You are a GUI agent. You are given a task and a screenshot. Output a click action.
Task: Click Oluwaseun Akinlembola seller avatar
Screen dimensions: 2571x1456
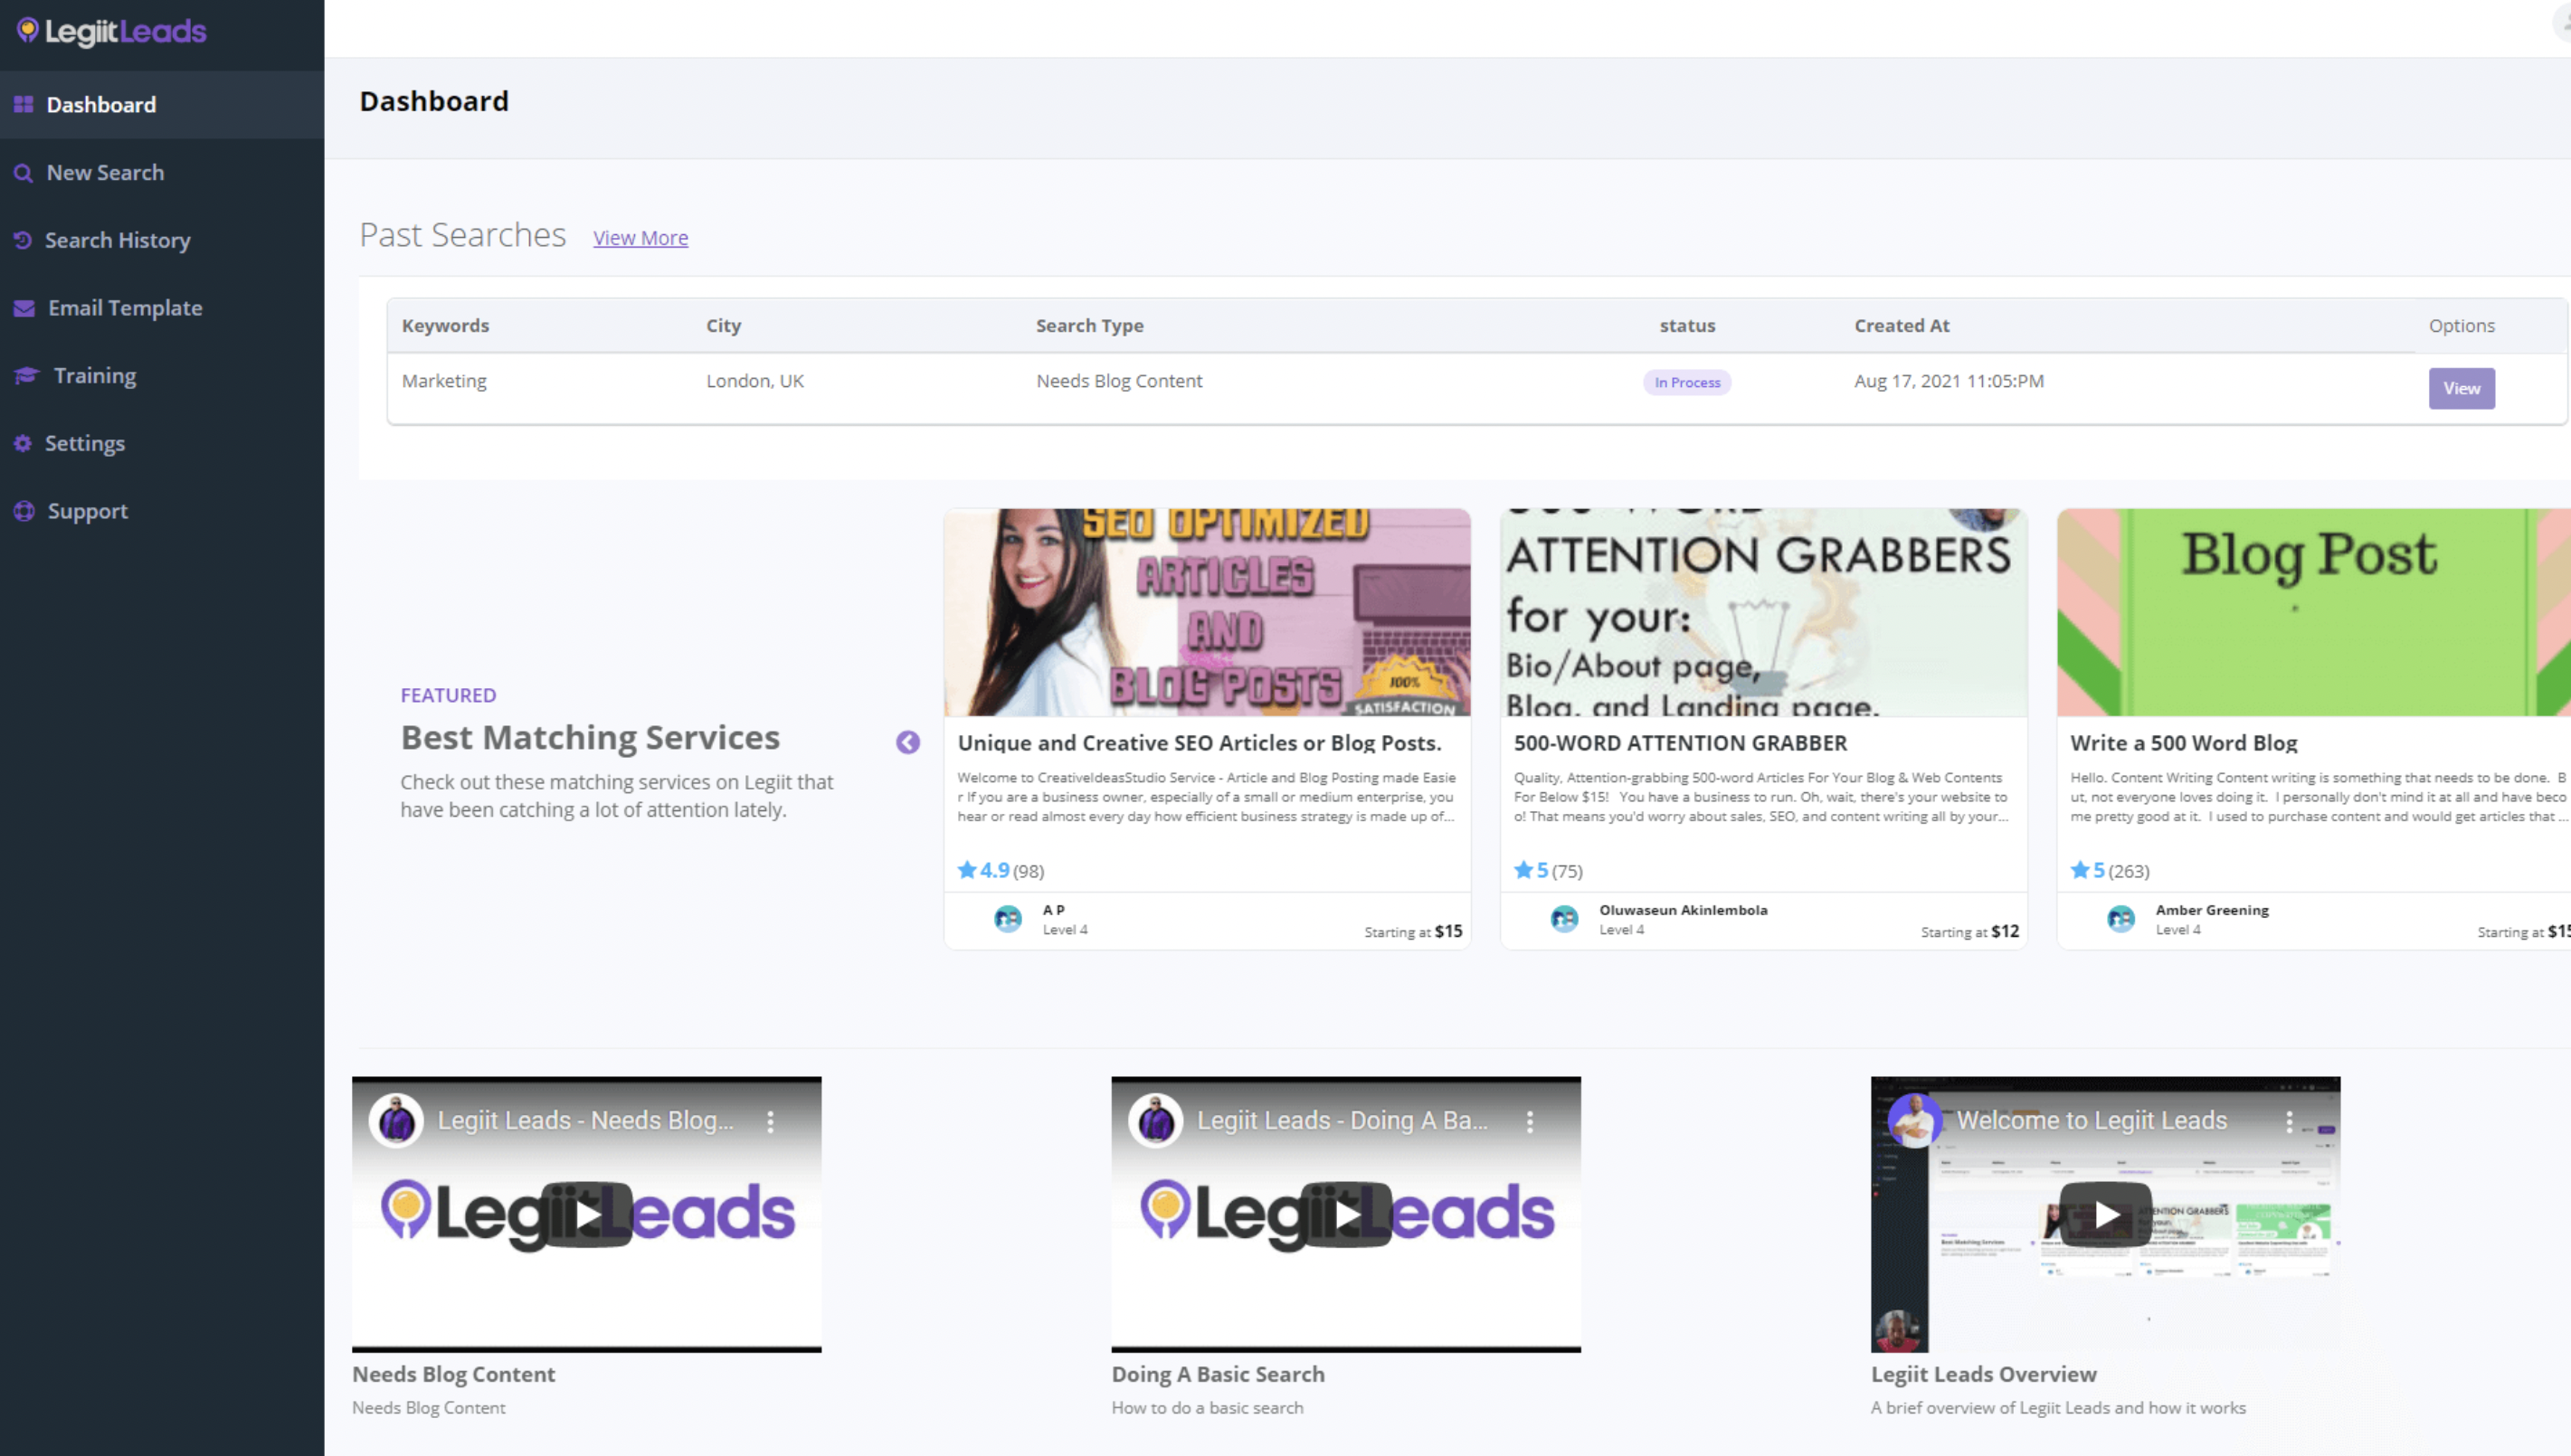(x=1564, y=918)
